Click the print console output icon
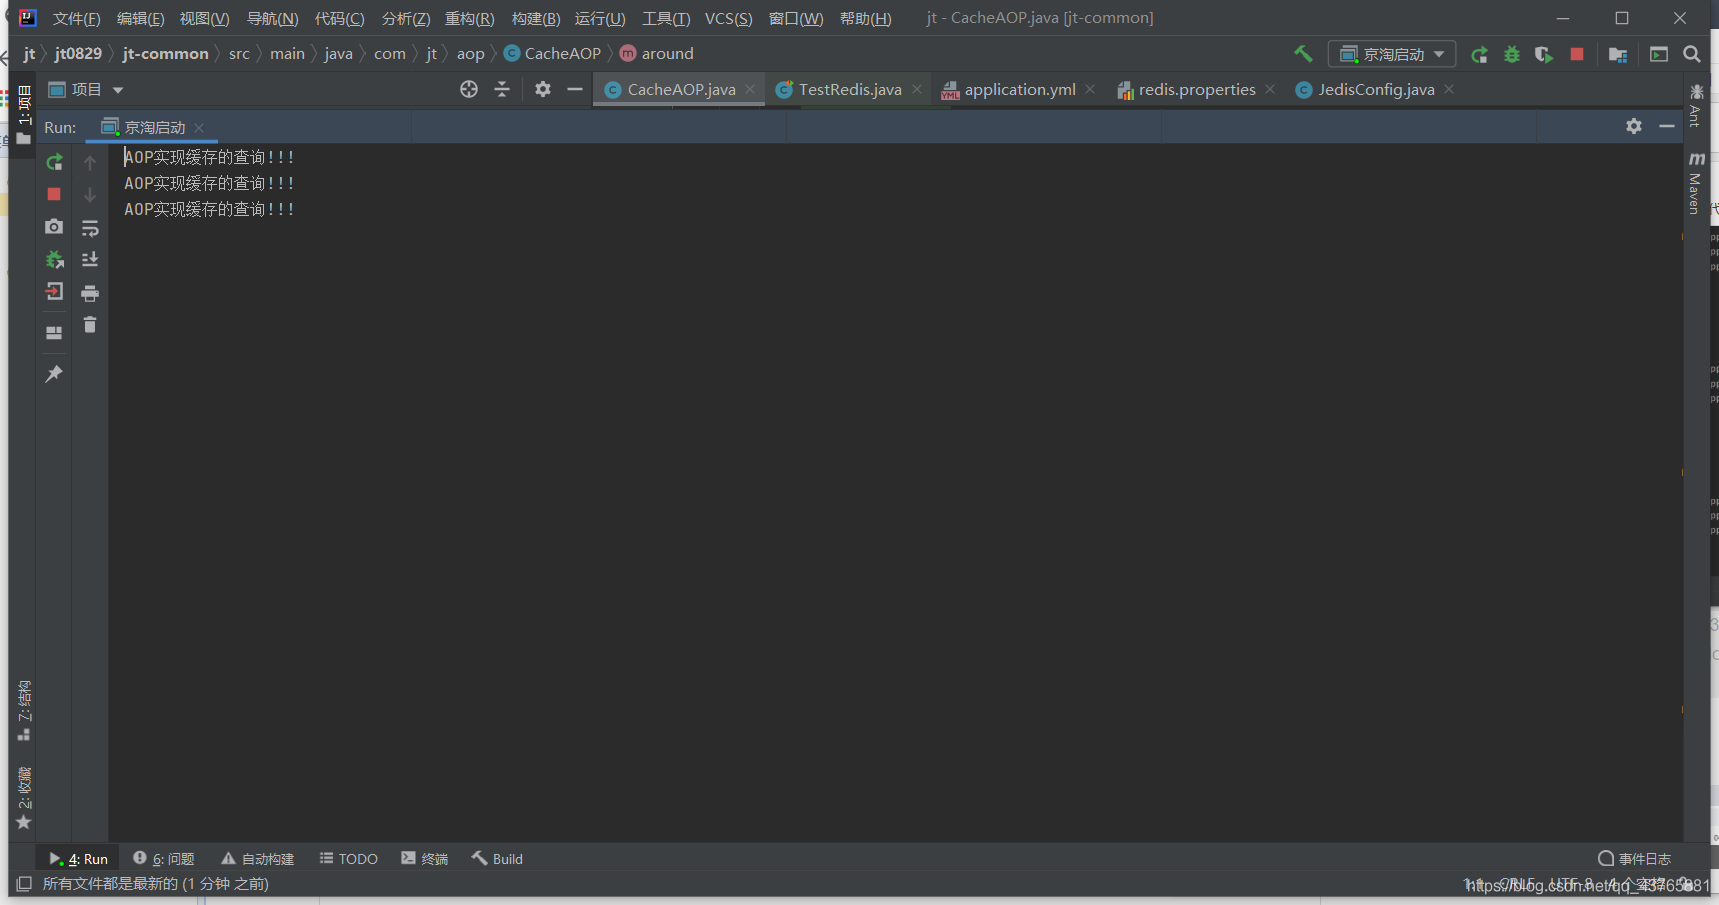This screenshot has width=1719, height=905. (90, 293)
